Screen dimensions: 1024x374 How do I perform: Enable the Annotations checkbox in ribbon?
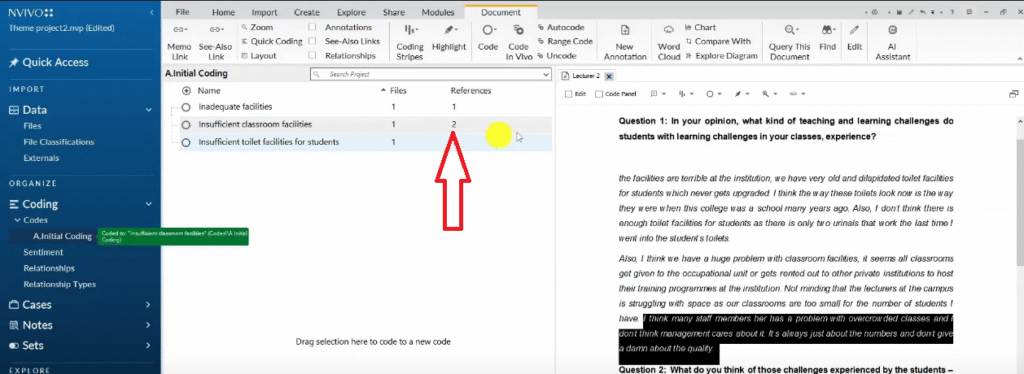pyautogui.click(x=312, y=27)
